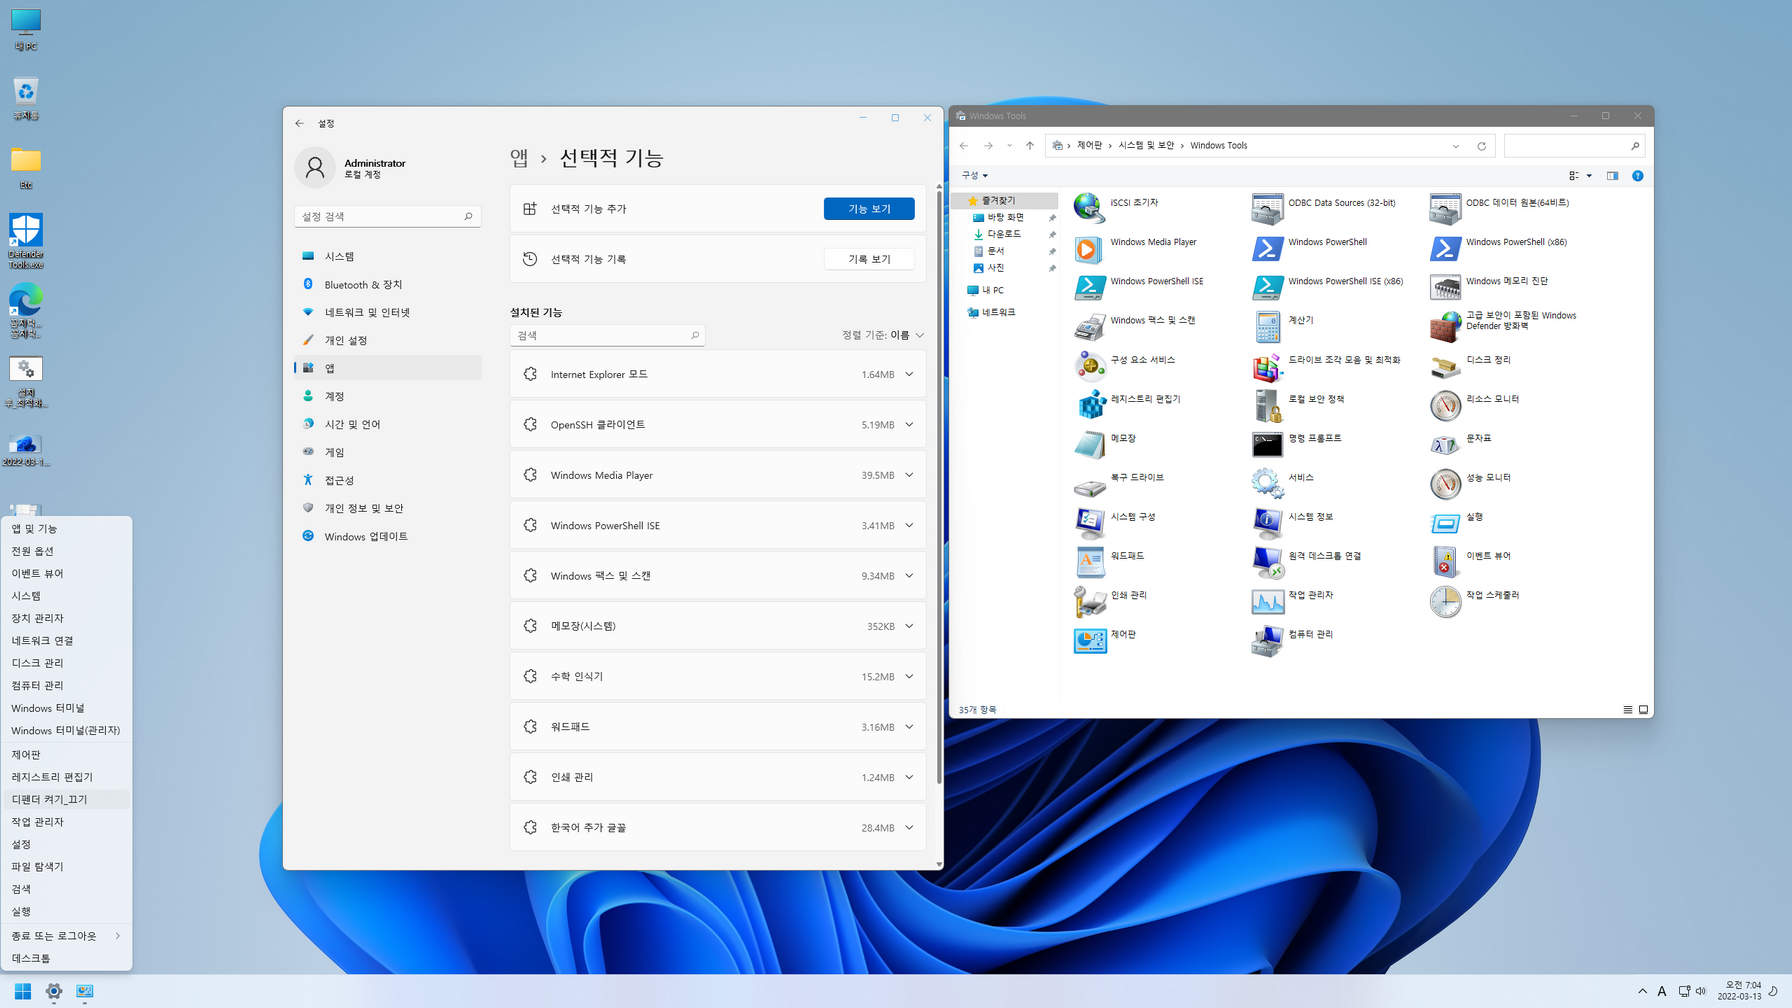Open 리소스 모니터 icon

tap(1445, 404)
